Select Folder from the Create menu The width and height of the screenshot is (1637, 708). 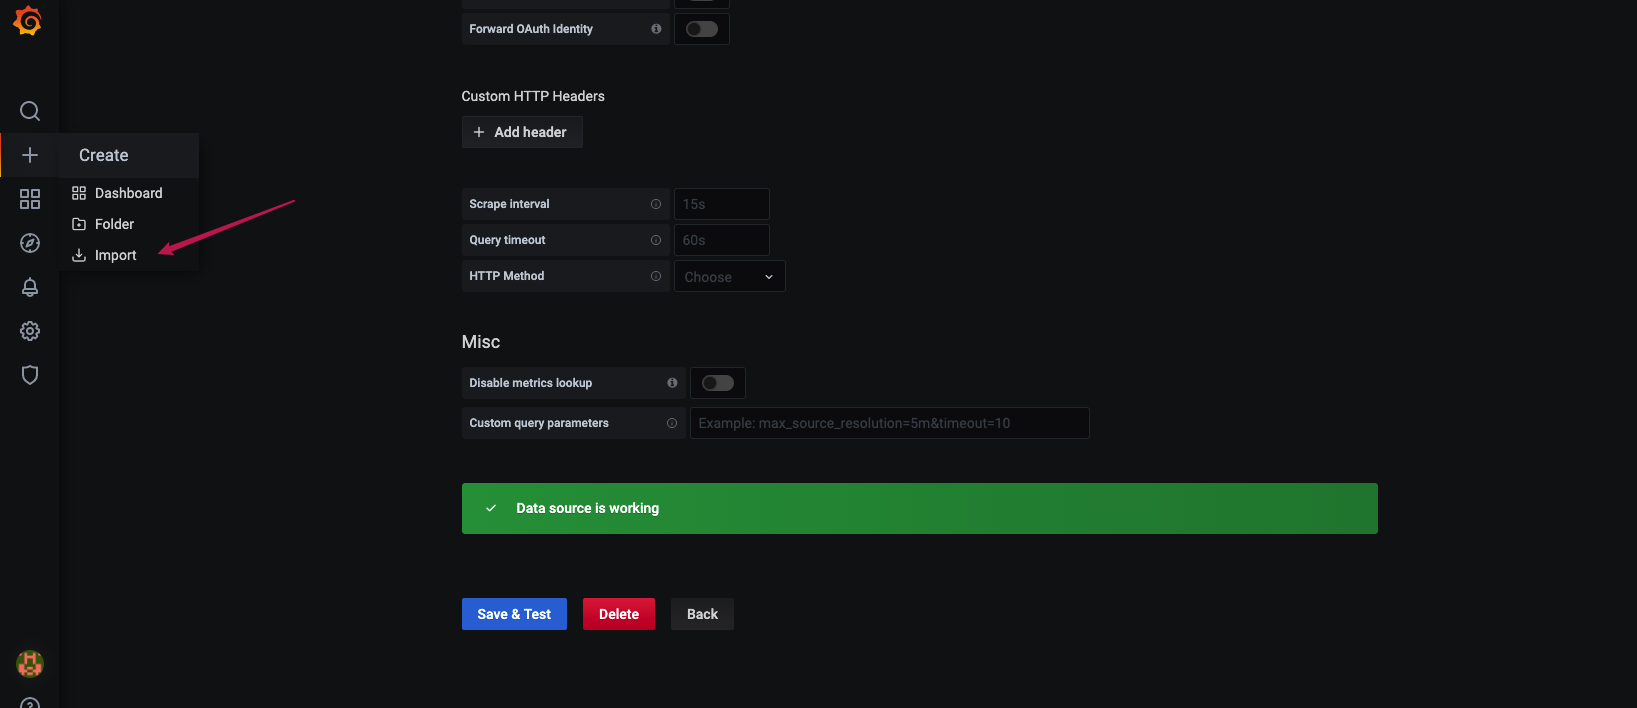[x=129, y=224]
